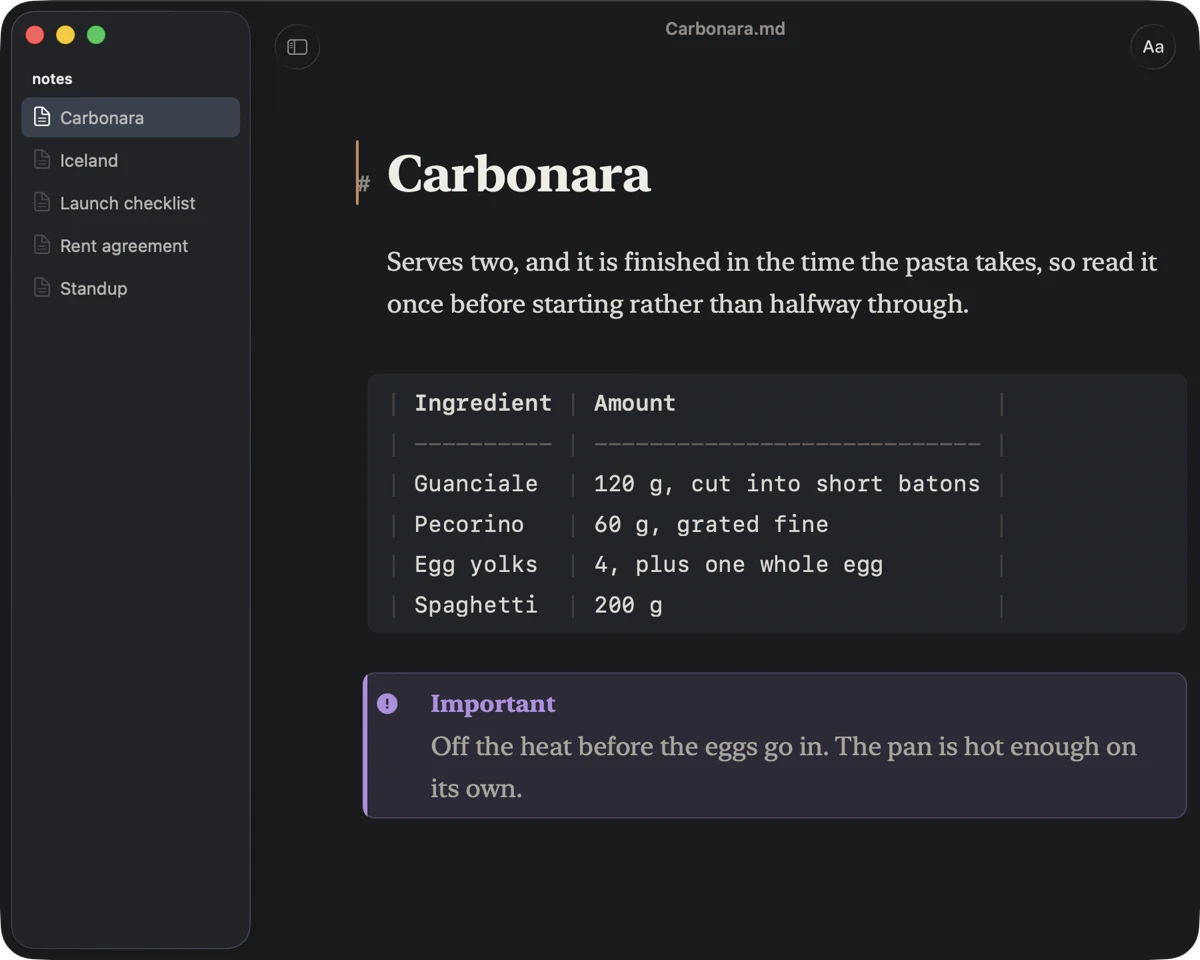Toggle the sidebar panel icon

coord(297,47)
